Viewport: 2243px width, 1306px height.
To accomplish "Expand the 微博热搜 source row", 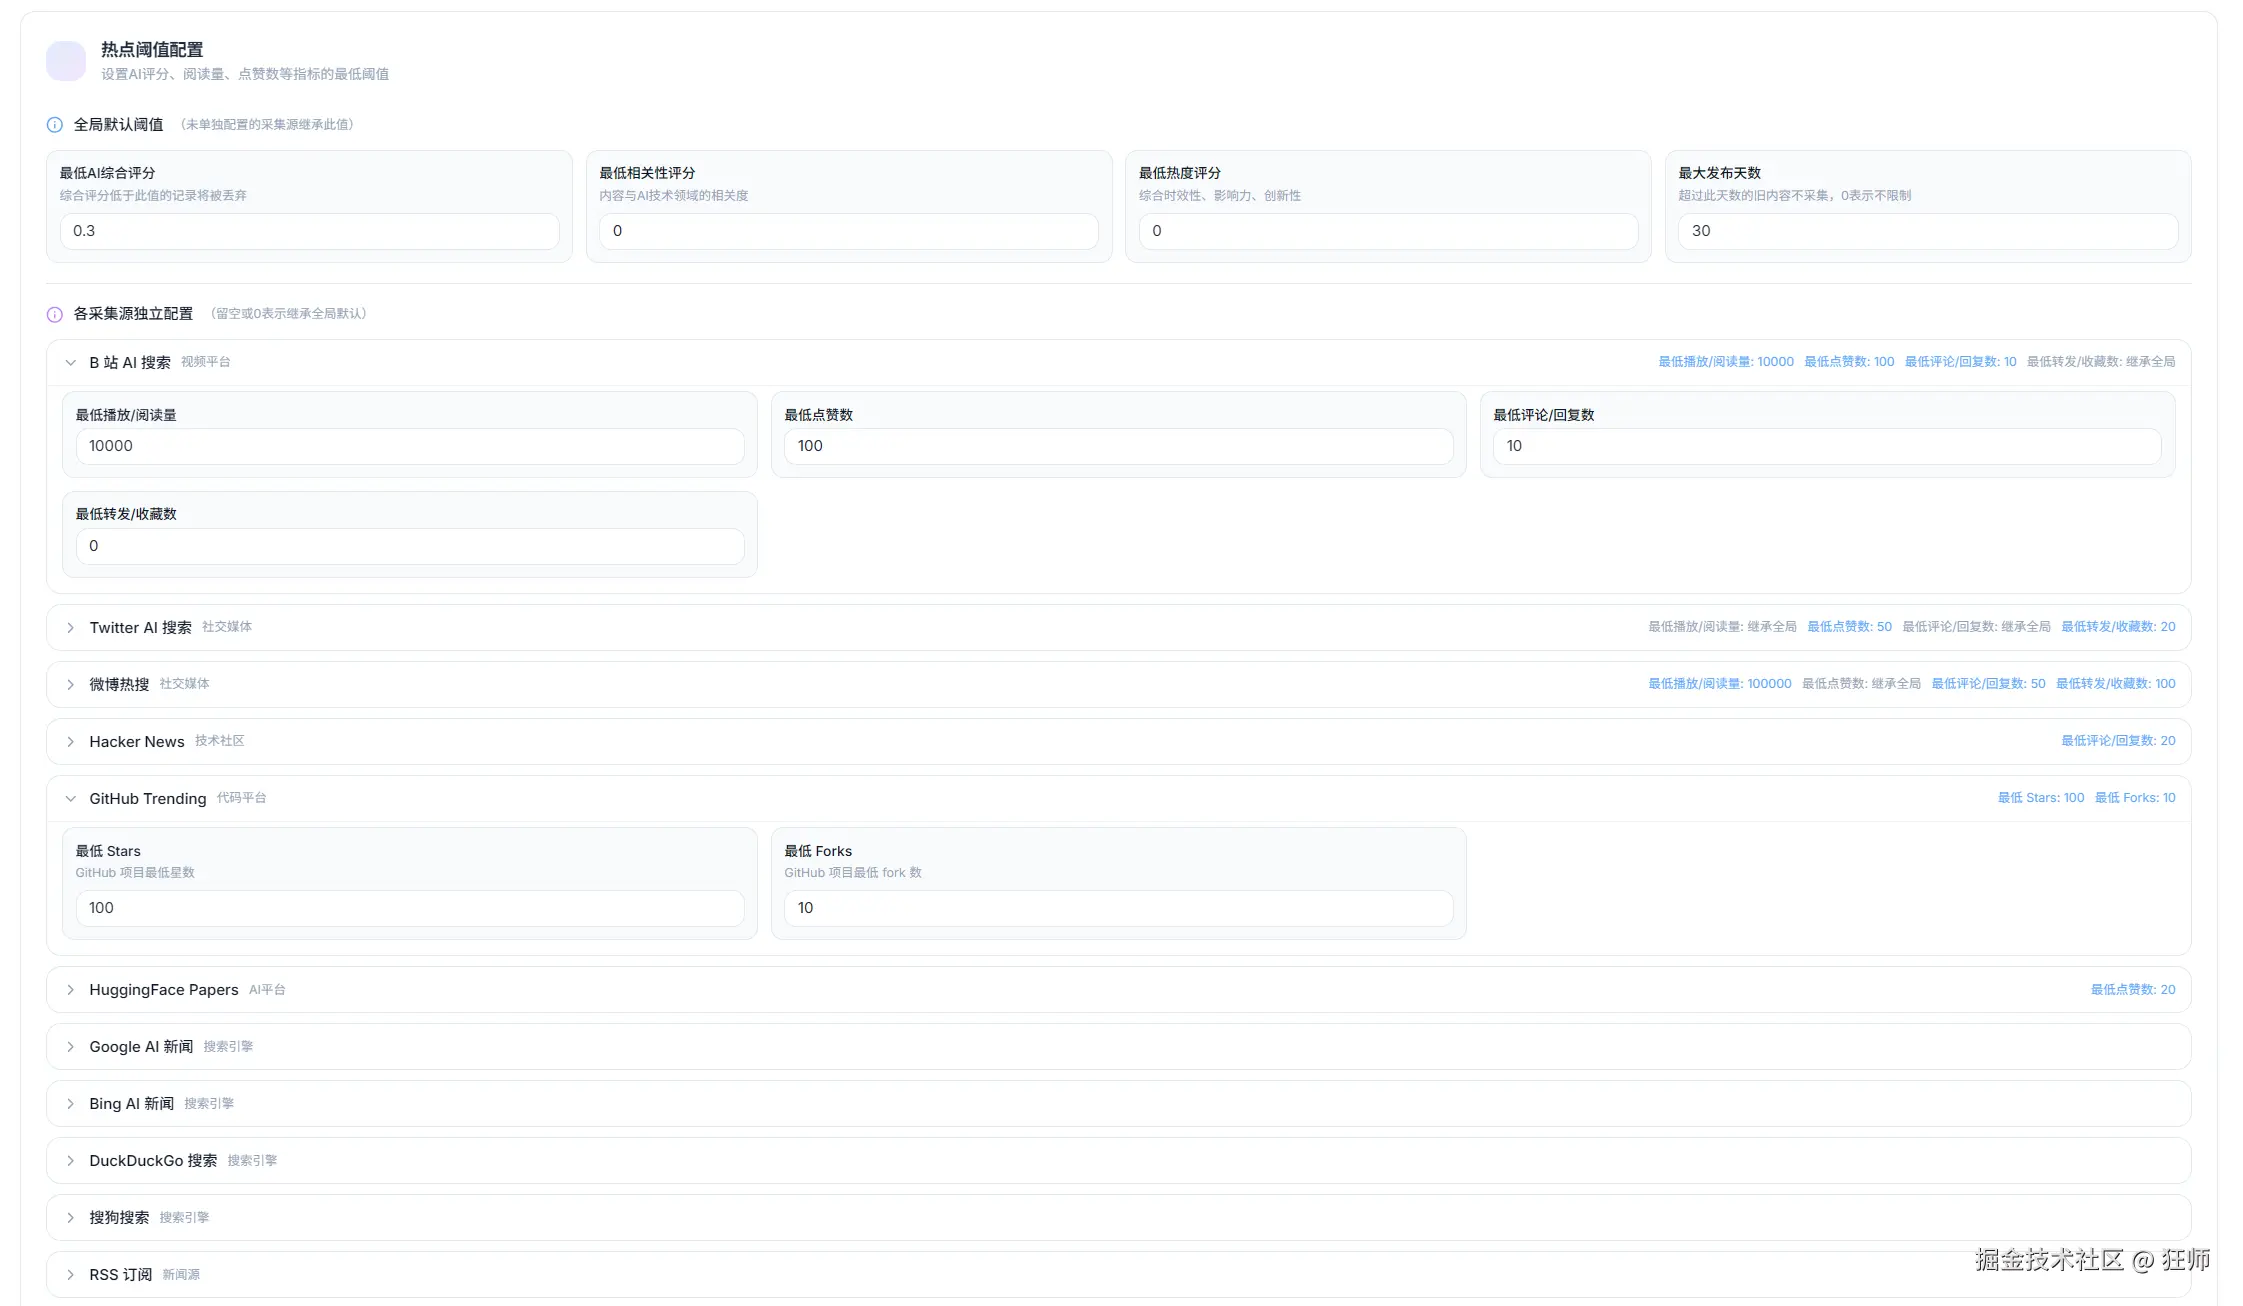I will tap(70, 685).
